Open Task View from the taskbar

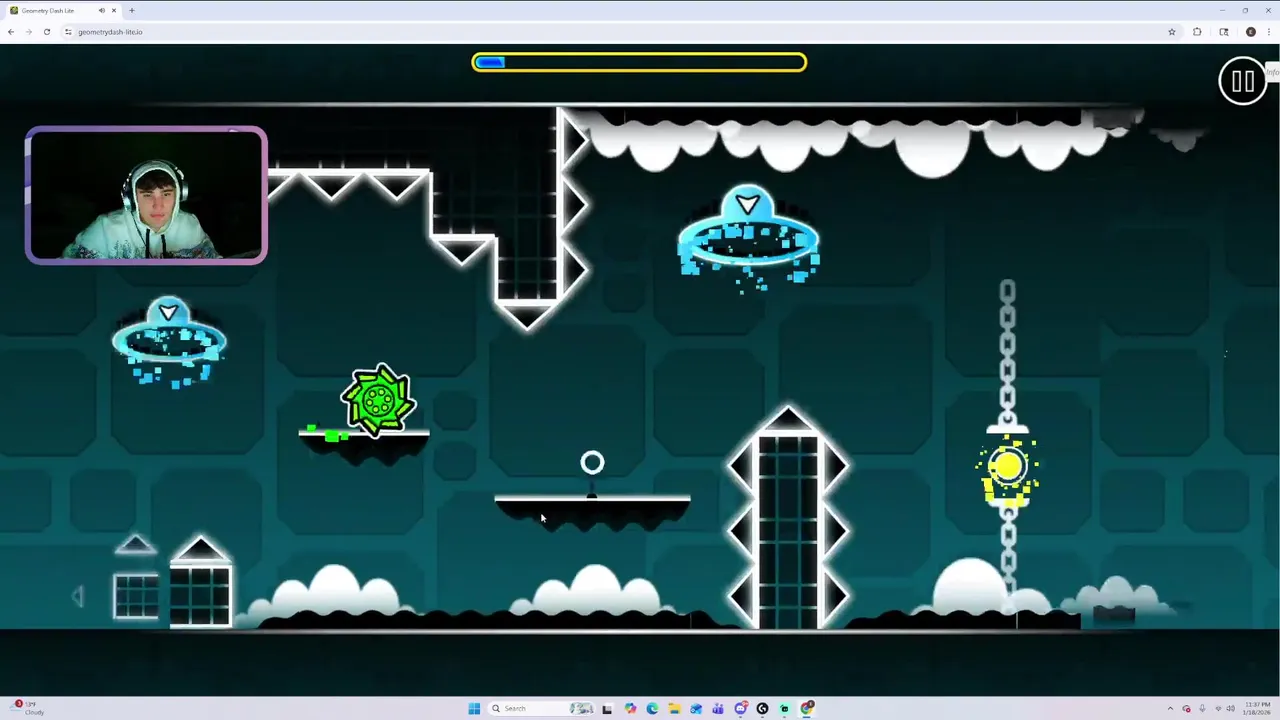pos(607,709)
